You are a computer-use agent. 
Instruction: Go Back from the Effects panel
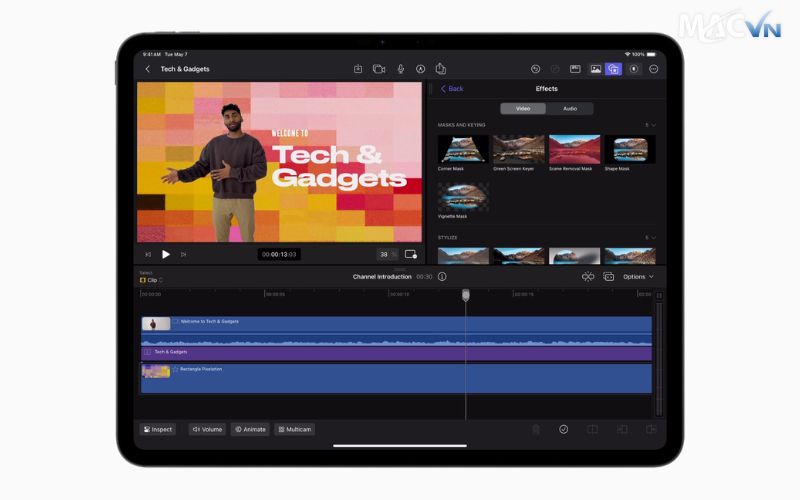[452, 88]
